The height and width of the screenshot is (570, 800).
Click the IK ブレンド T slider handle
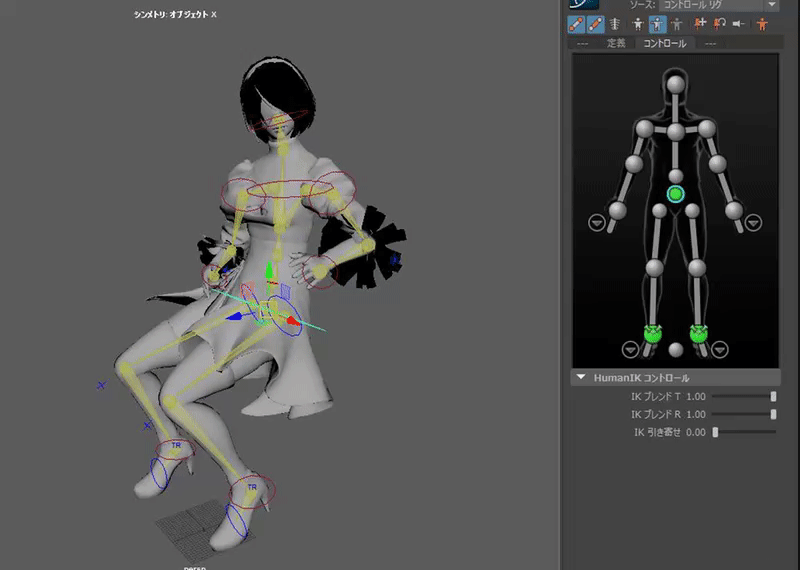(x=773, y=397)
